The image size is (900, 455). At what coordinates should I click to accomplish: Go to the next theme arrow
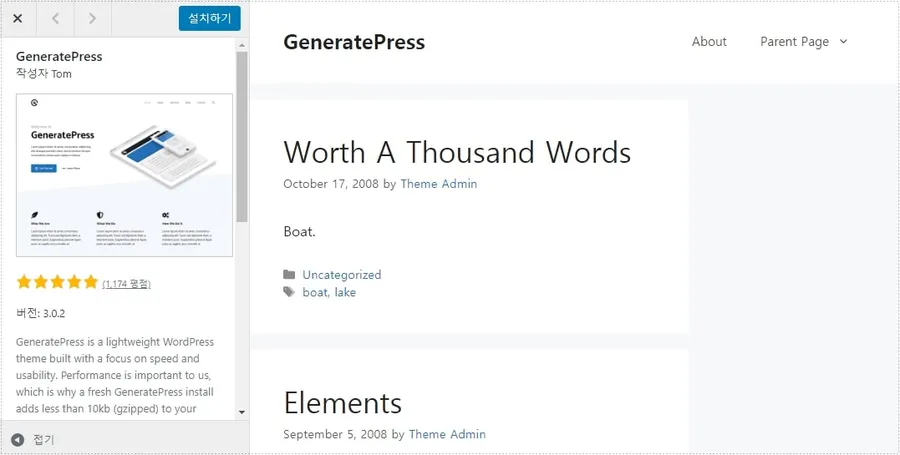[92, 18]
